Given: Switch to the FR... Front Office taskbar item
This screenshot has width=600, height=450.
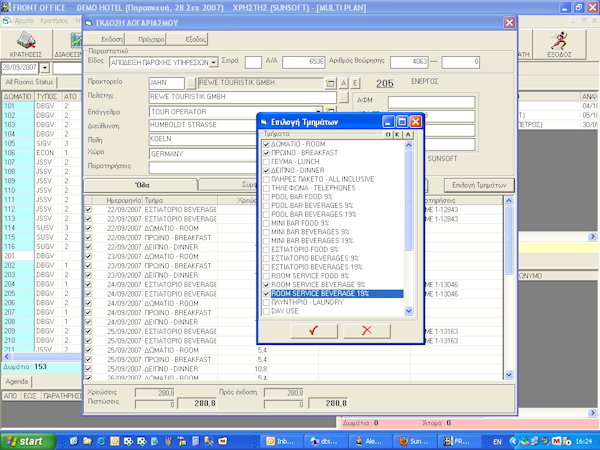Looking at the screenshot, I should (x=457, y=441).
